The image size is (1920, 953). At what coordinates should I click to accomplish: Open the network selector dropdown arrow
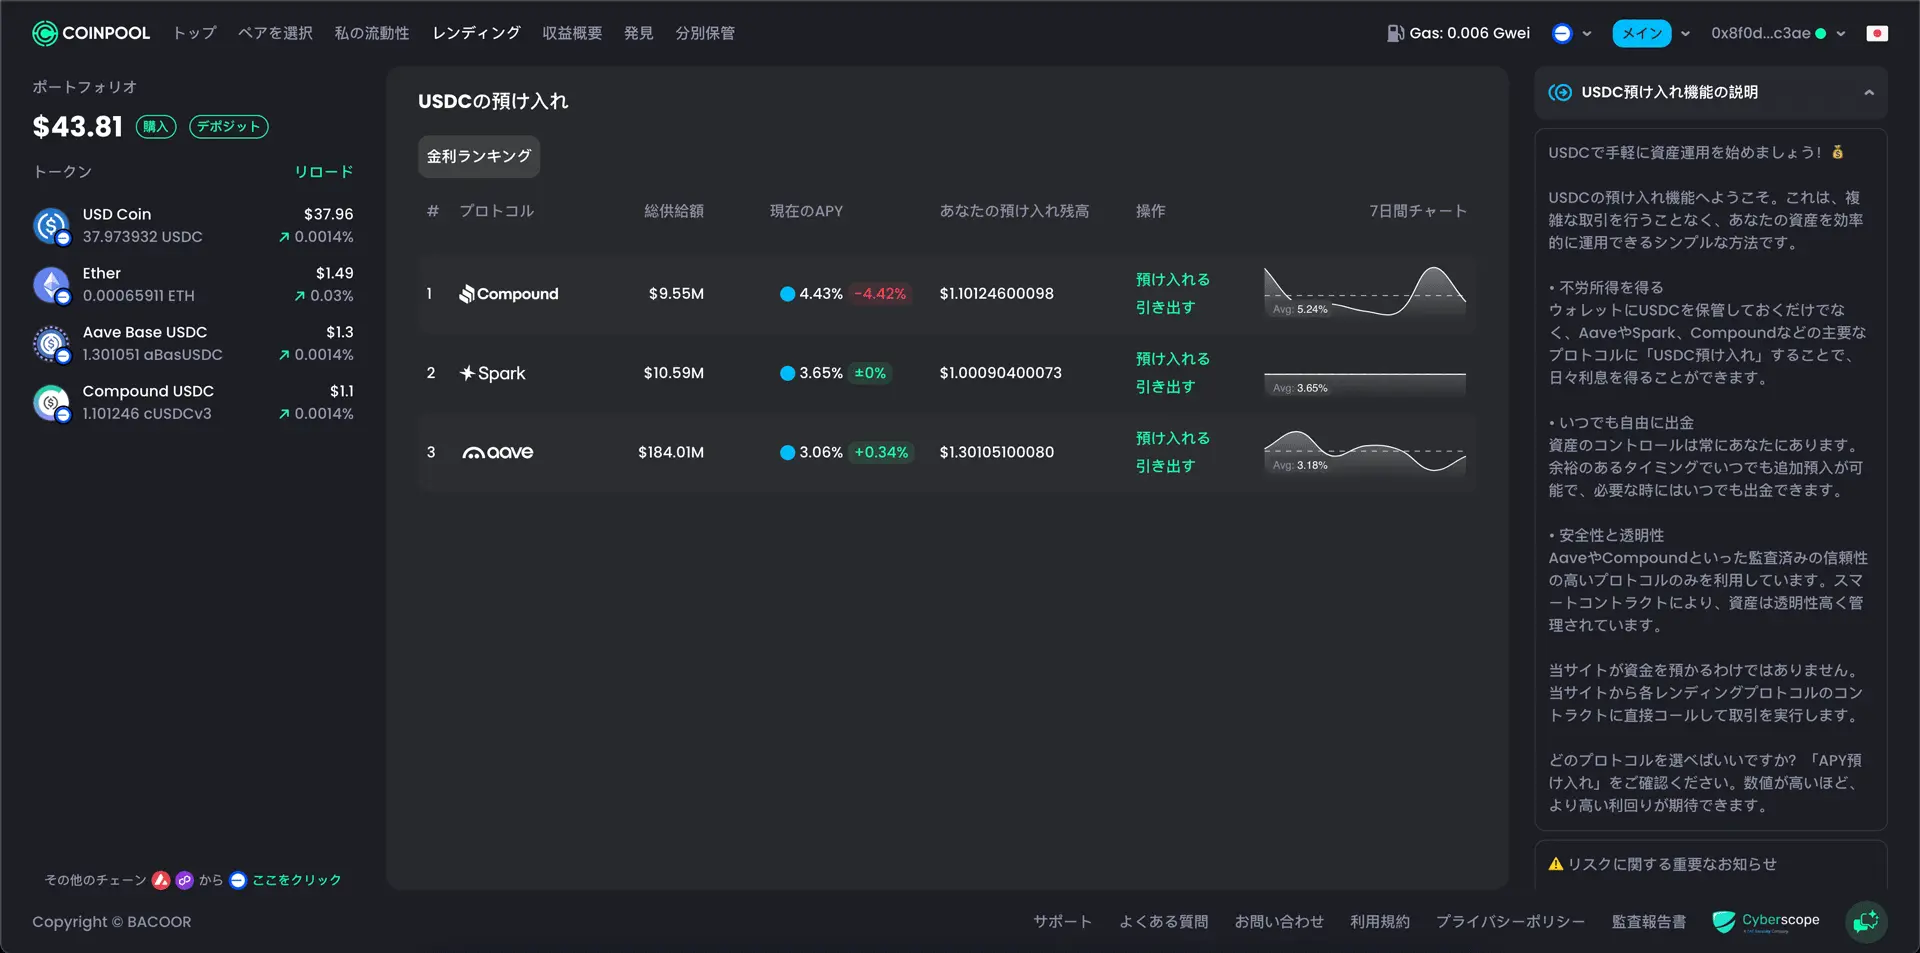point(1586,33)
